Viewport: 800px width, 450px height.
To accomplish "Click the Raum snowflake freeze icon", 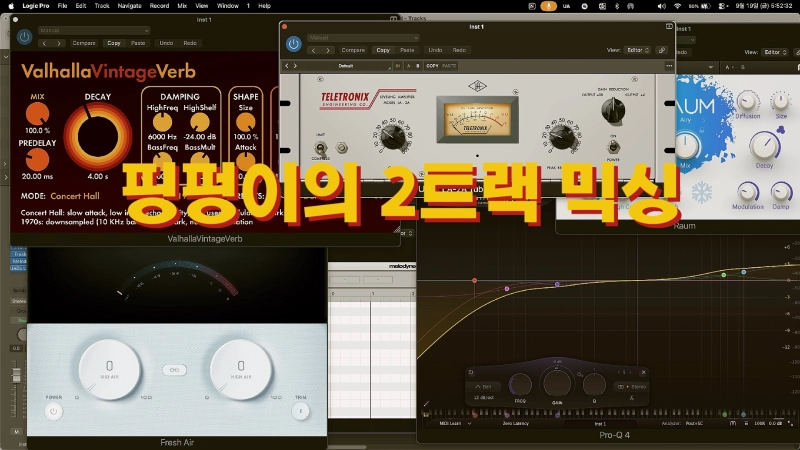I will (x=700, y=190).
